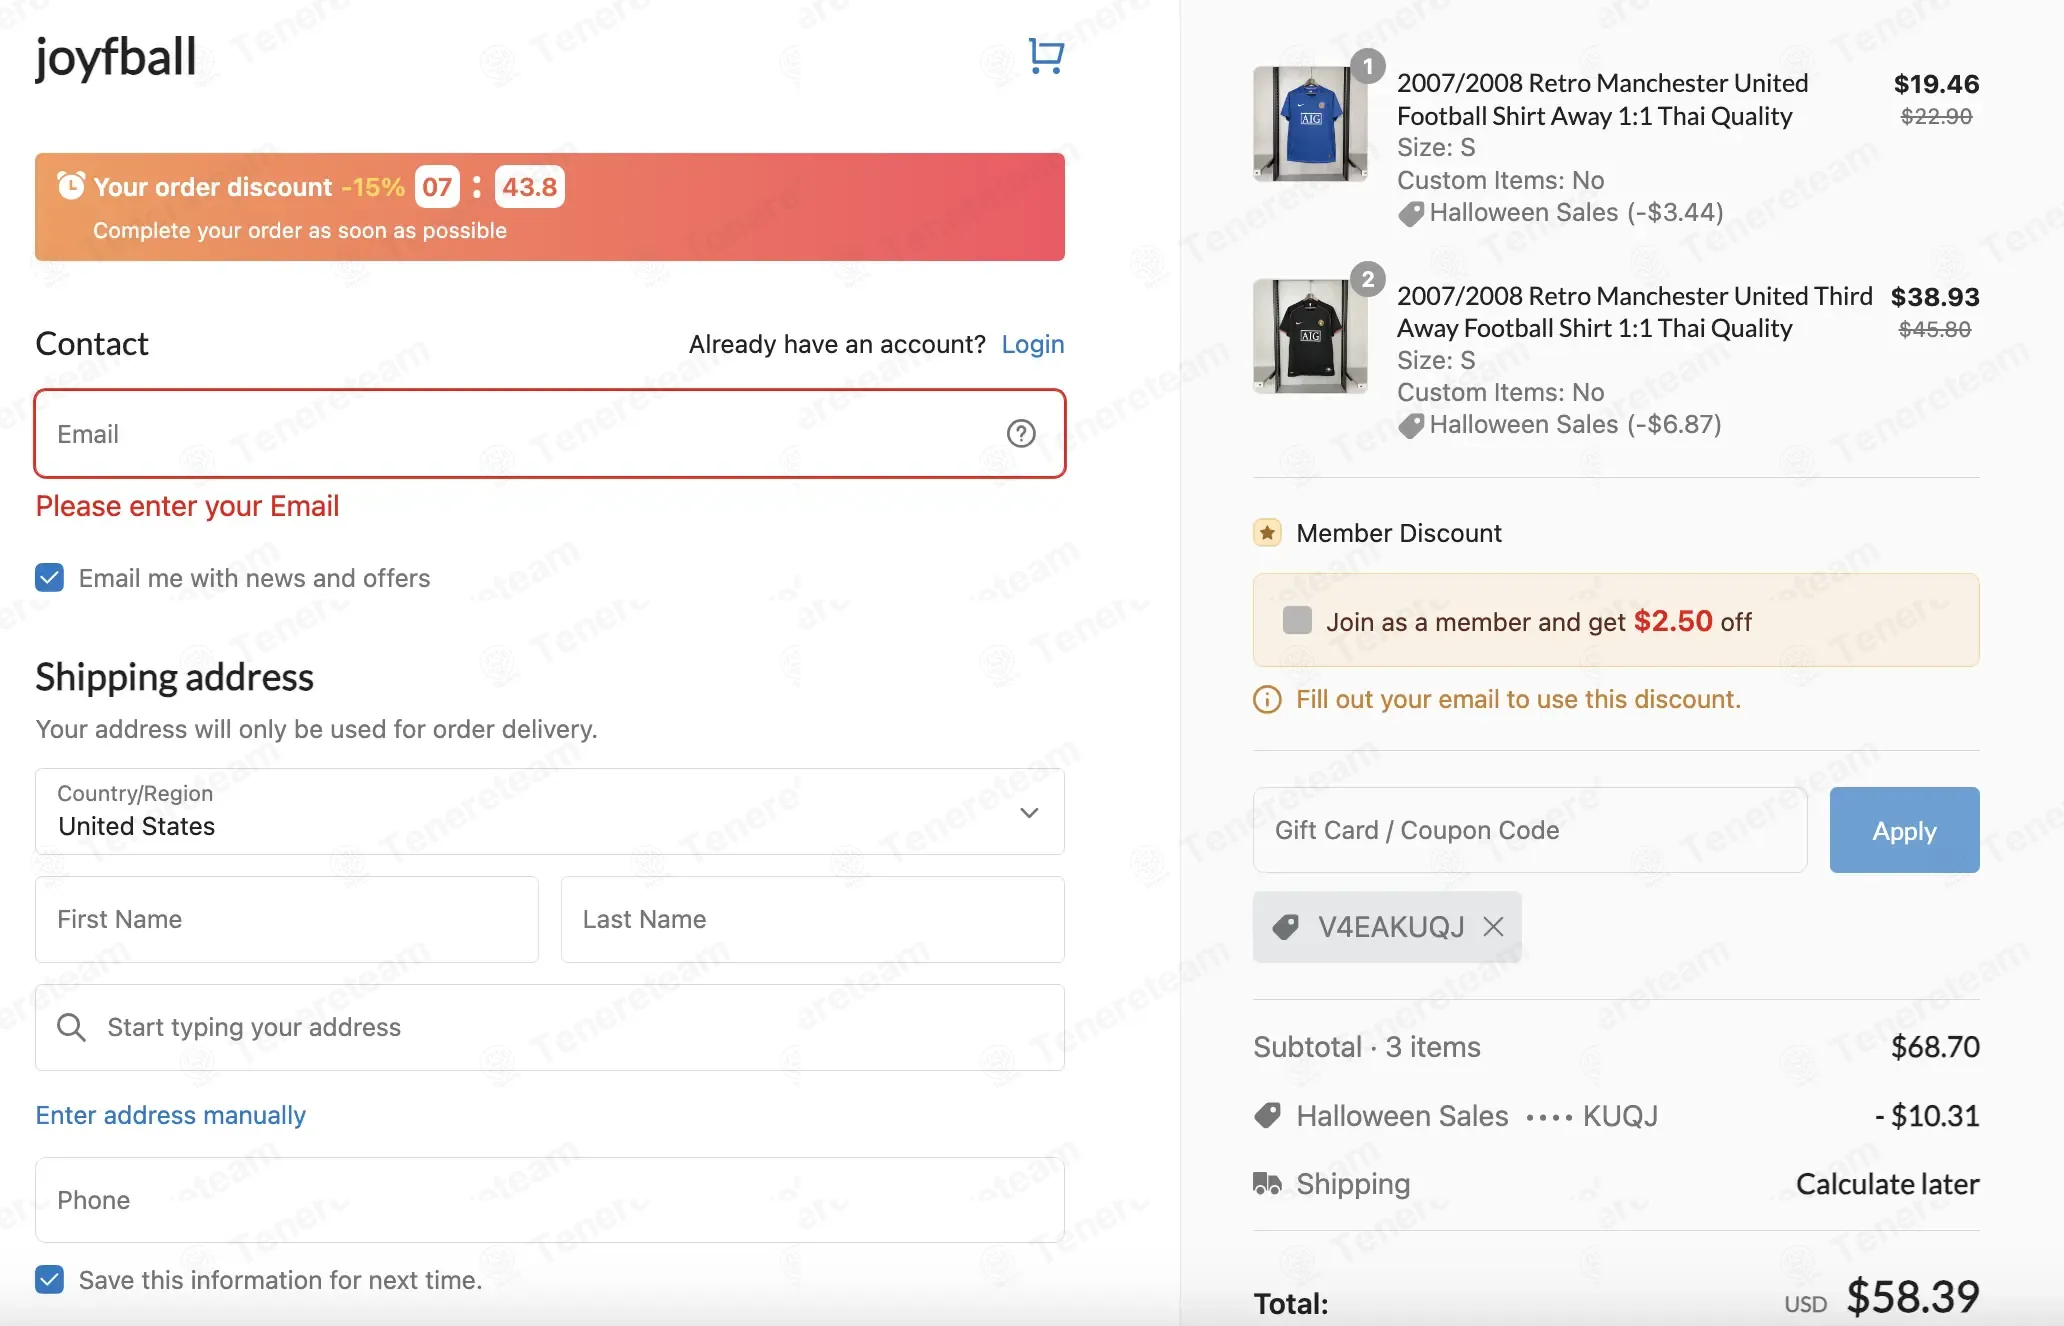
Task: Click the - $10.31 discount amount
Action: pos(1927,1116)
